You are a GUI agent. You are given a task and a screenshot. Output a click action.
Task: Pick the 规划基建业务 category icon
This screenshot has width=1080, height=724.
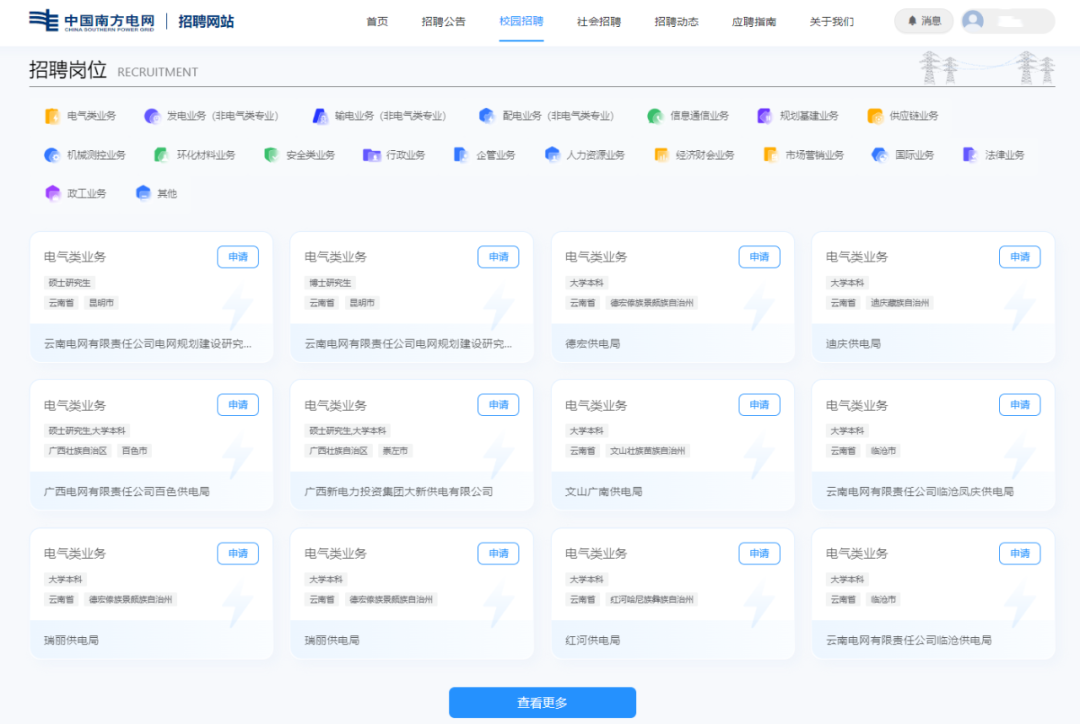click(765, 116)
